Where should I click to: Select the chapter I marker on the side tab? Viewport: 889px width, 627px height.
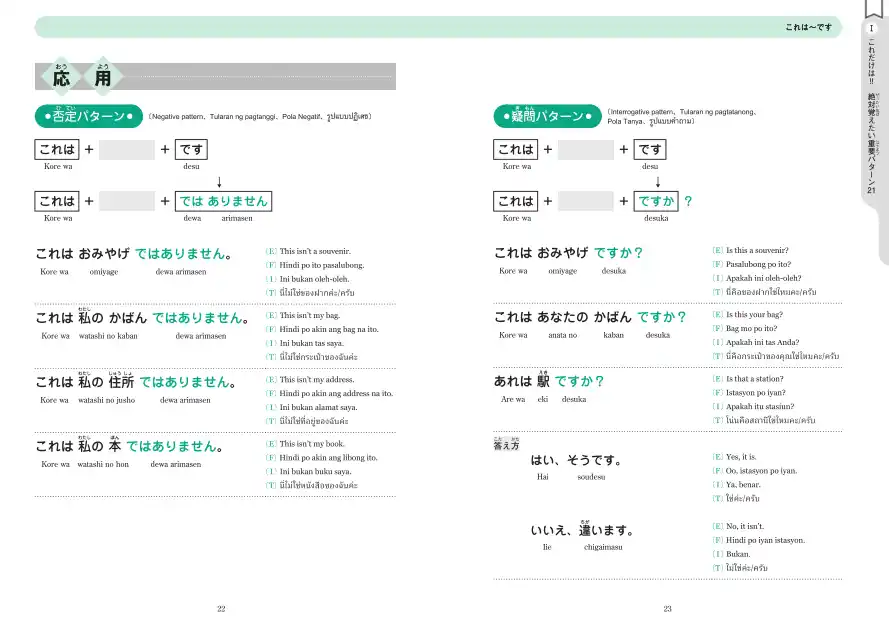click(871, 31)
